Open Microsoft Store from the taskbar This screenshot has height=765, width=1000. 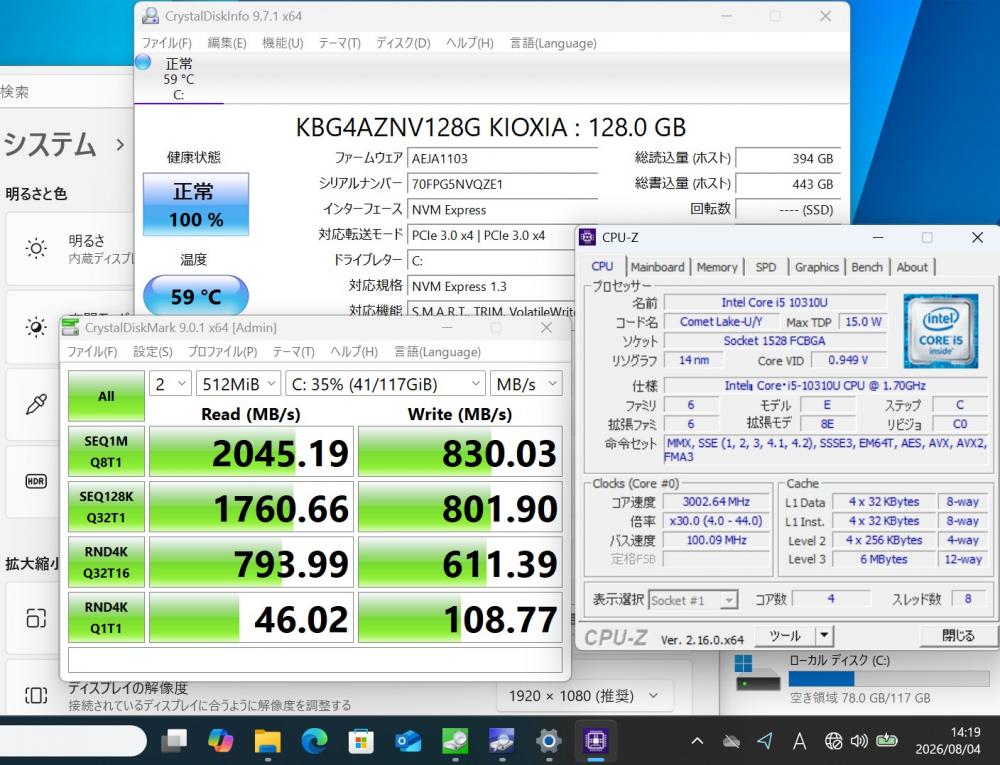(361, 741)
